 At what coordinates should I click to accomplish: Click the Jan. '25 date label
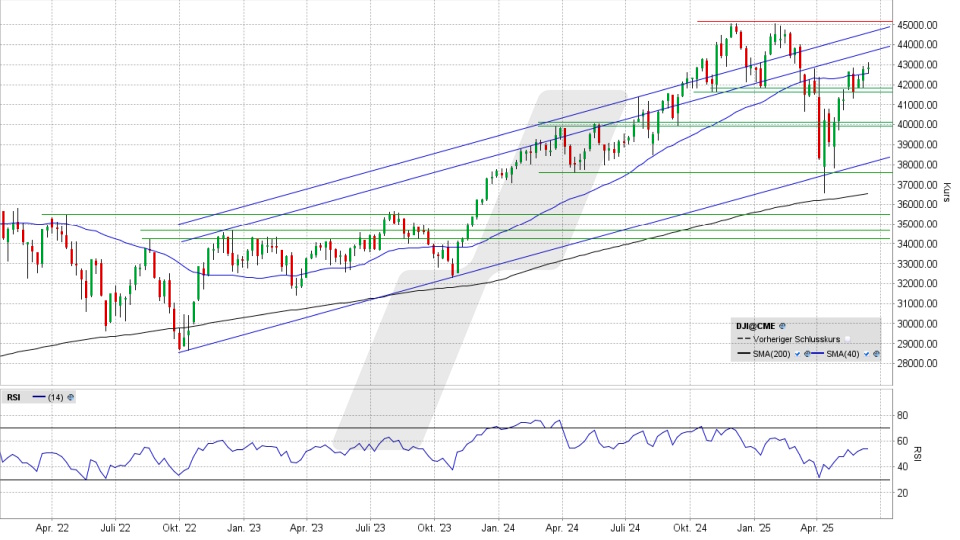(x=754, y=528)
